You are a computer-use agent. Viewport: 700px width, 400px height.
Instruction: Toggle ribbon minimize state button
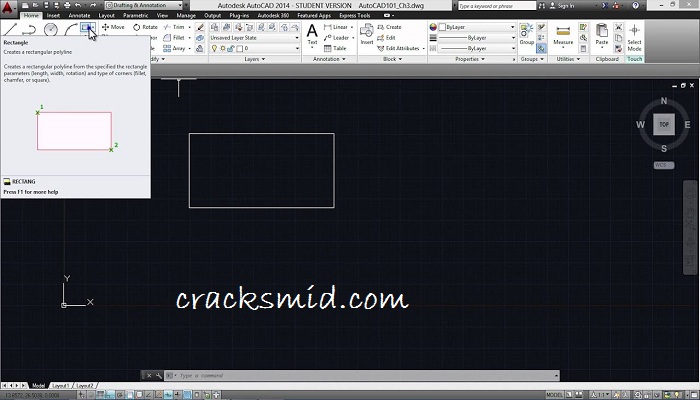(388, 15)
